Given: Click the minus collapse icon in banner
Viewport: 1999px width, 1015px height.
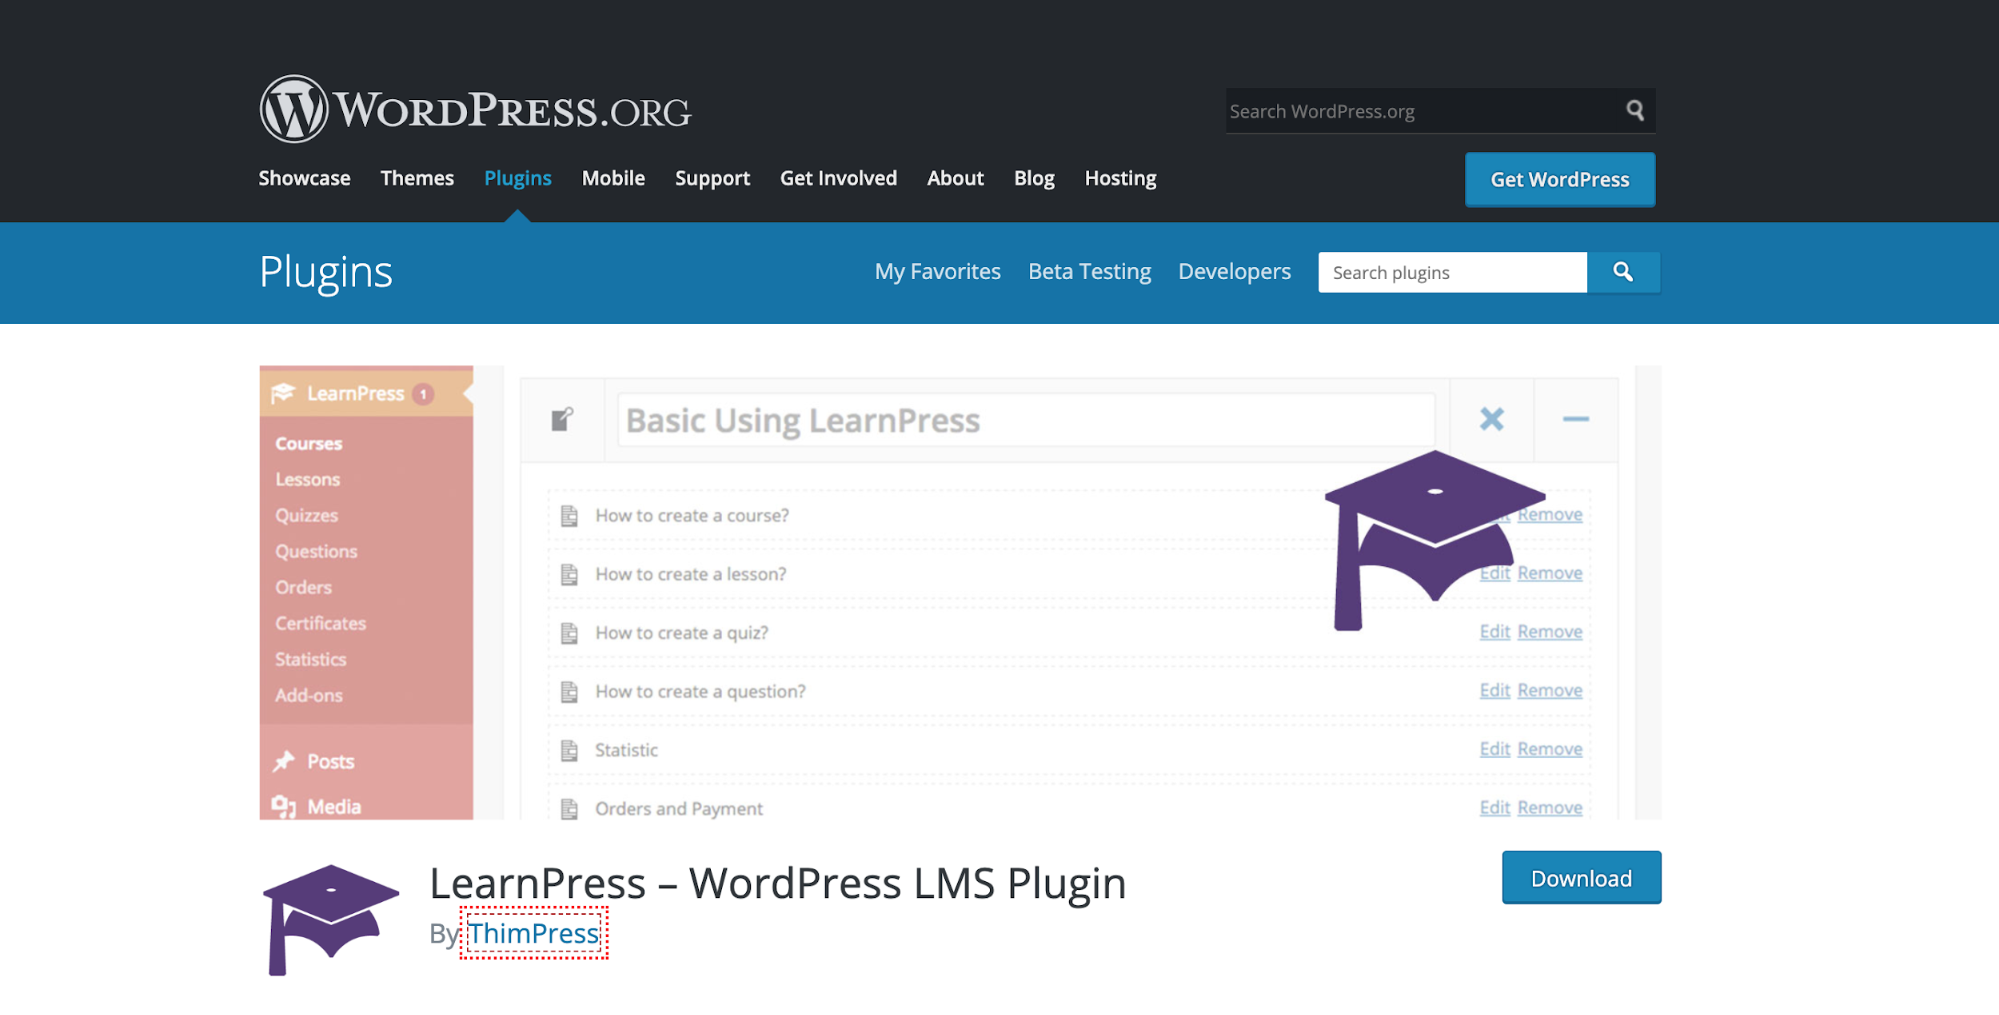Looking at the screenshot, I should (x=1575, y=419).
